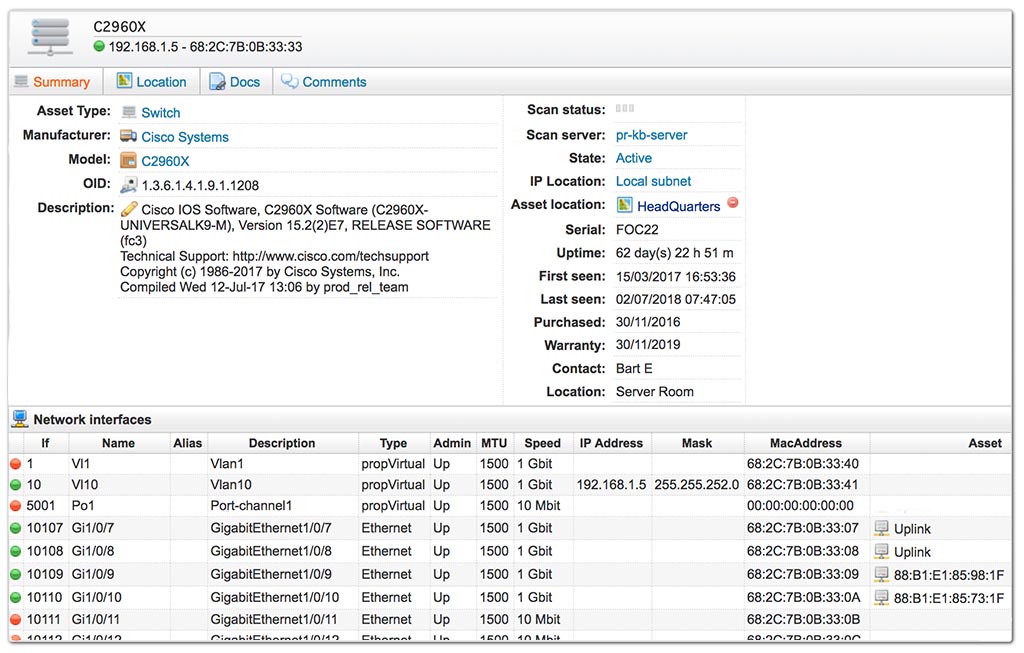Screen dimensions: 1024x653
Task: Click the C2960X model box icon
Action: (x=129, y=161)
